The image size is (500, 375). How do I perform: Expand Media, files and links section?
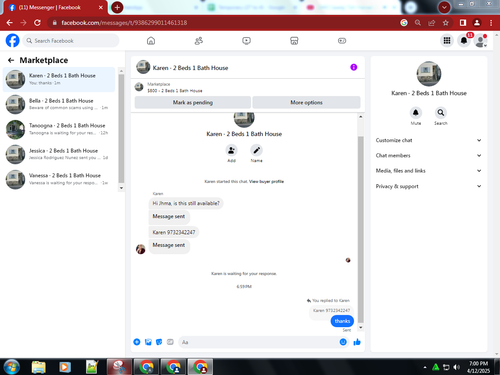coord(429,171)
